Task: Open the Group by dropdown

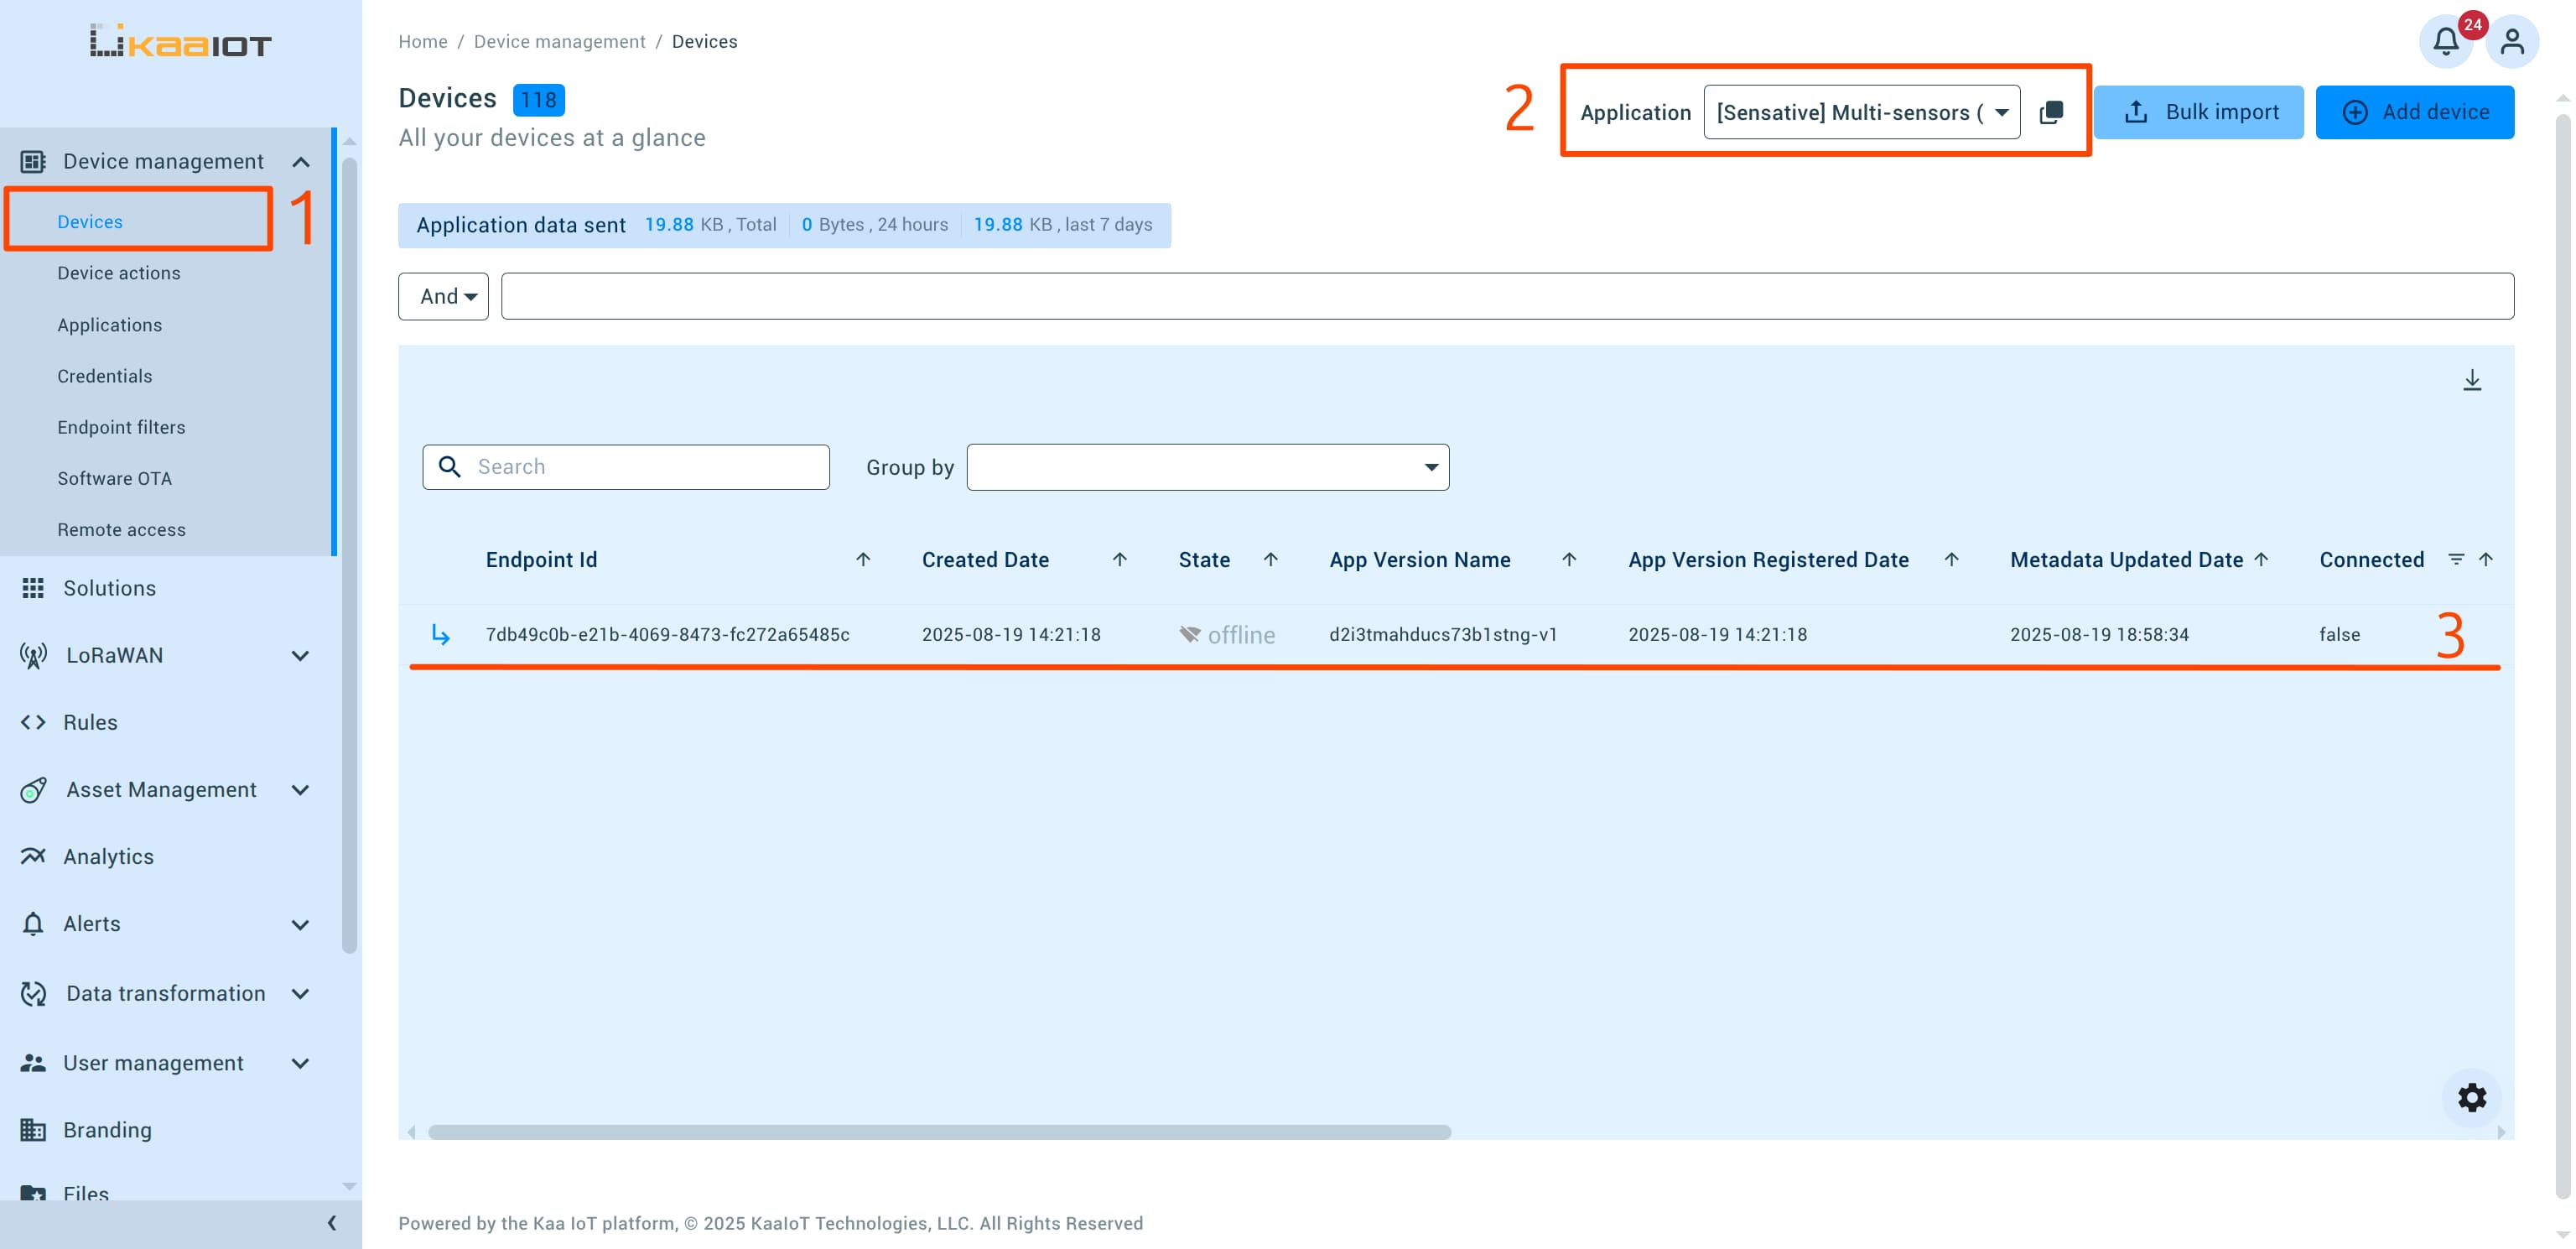Action: tap(1207, 467)
